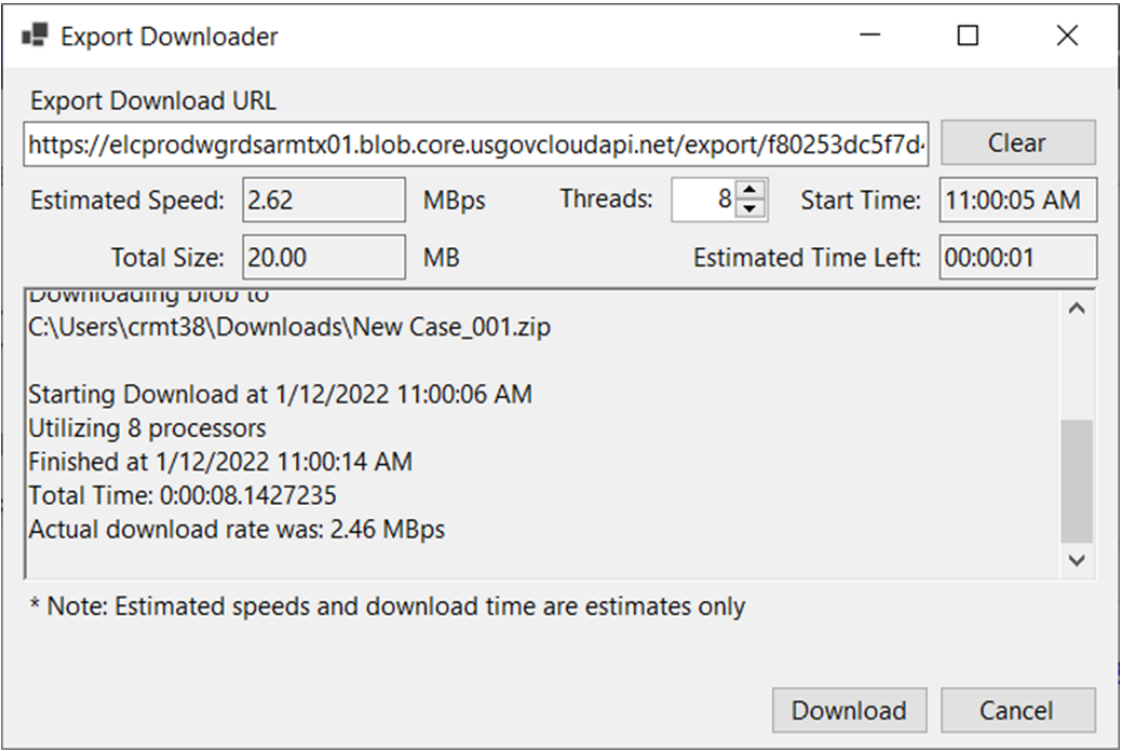Screen dimensions: 1124x751
Task: Click the Actual download rate log line
Action: tap(237, 530)
